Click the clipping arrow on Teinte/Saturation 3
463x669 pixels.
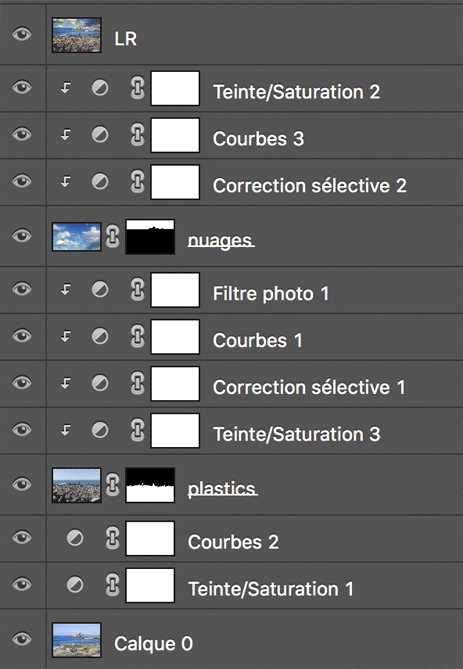(65, 430)
